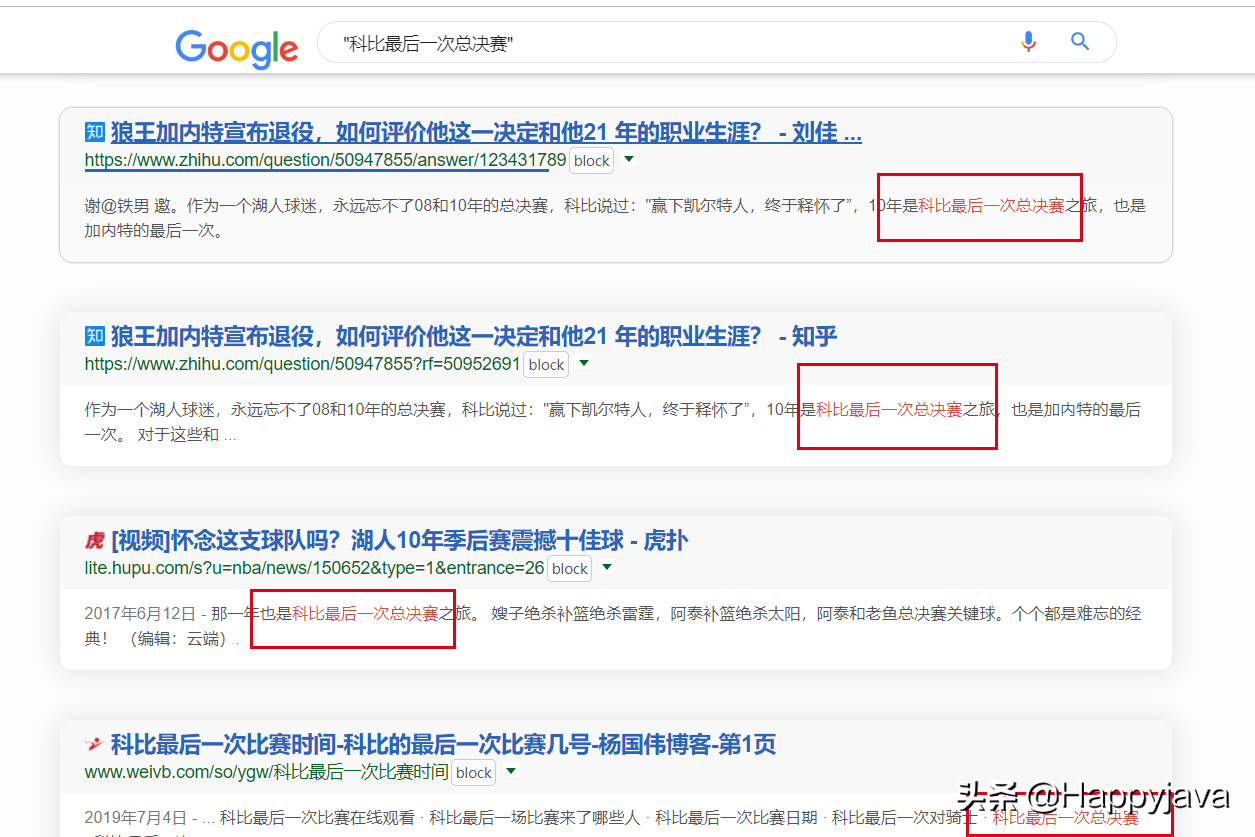Click snippet text starting 谢@铁男 邀
1255x837 pixels.
point(615,218)
